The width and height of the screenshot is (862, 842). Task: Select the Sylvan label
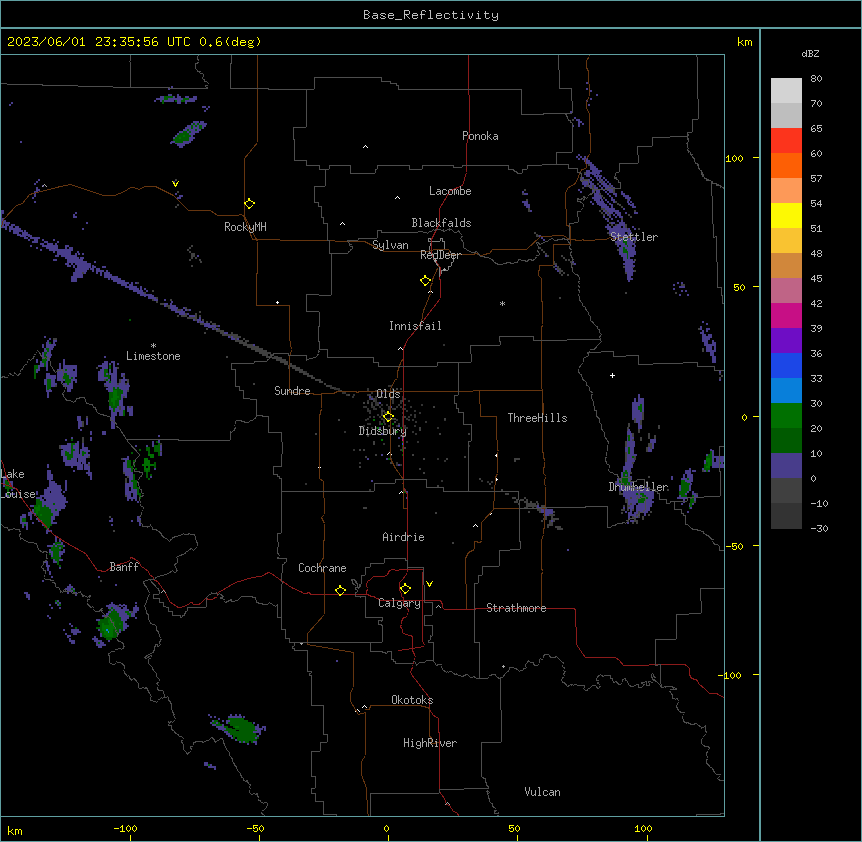tap(390, 245)
